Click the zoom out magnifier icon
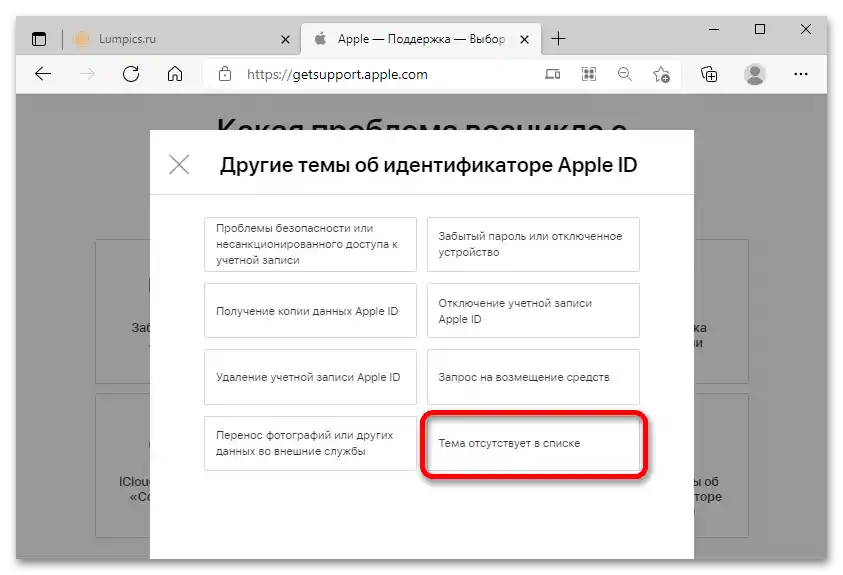The height and width of the screenshot is (575, 843). click(625, 74)
